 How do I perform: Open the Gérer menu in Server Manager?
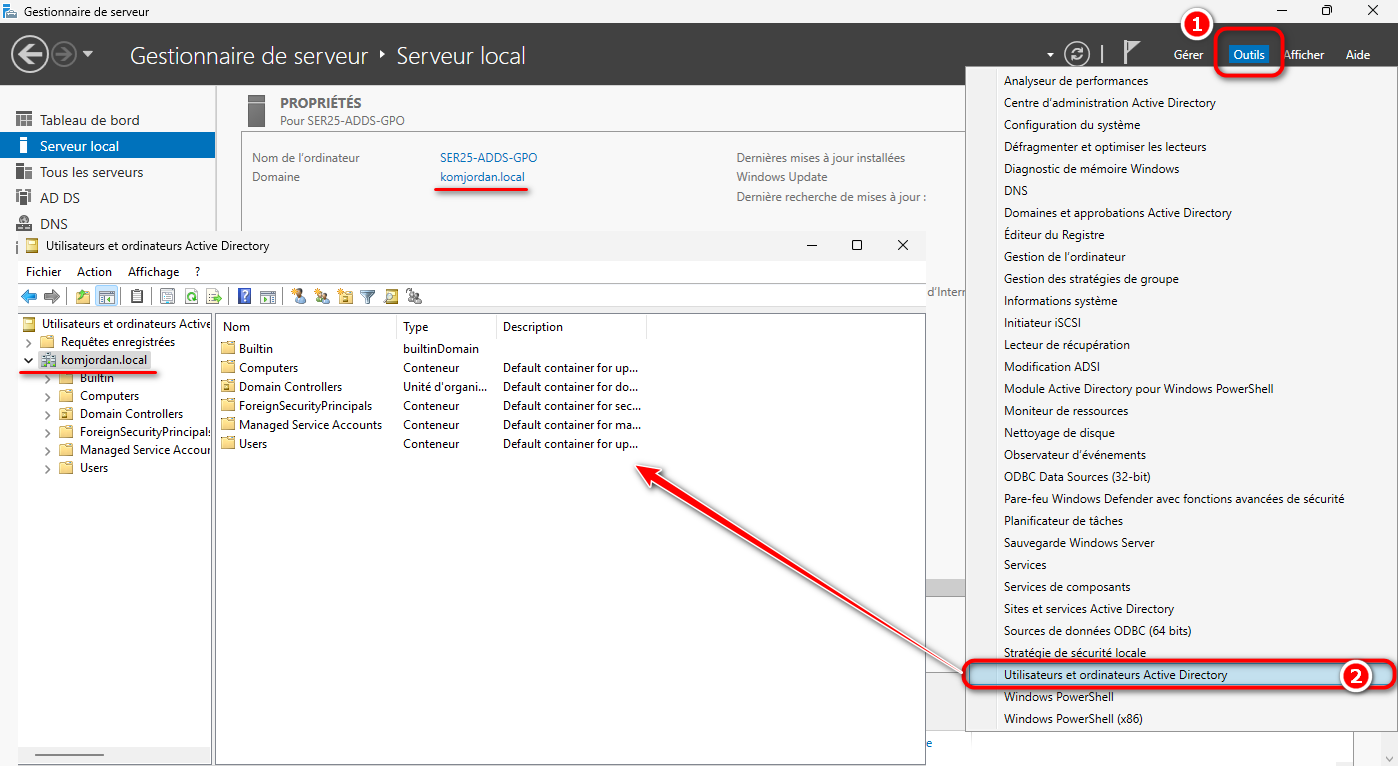(x=1188, y=55)
